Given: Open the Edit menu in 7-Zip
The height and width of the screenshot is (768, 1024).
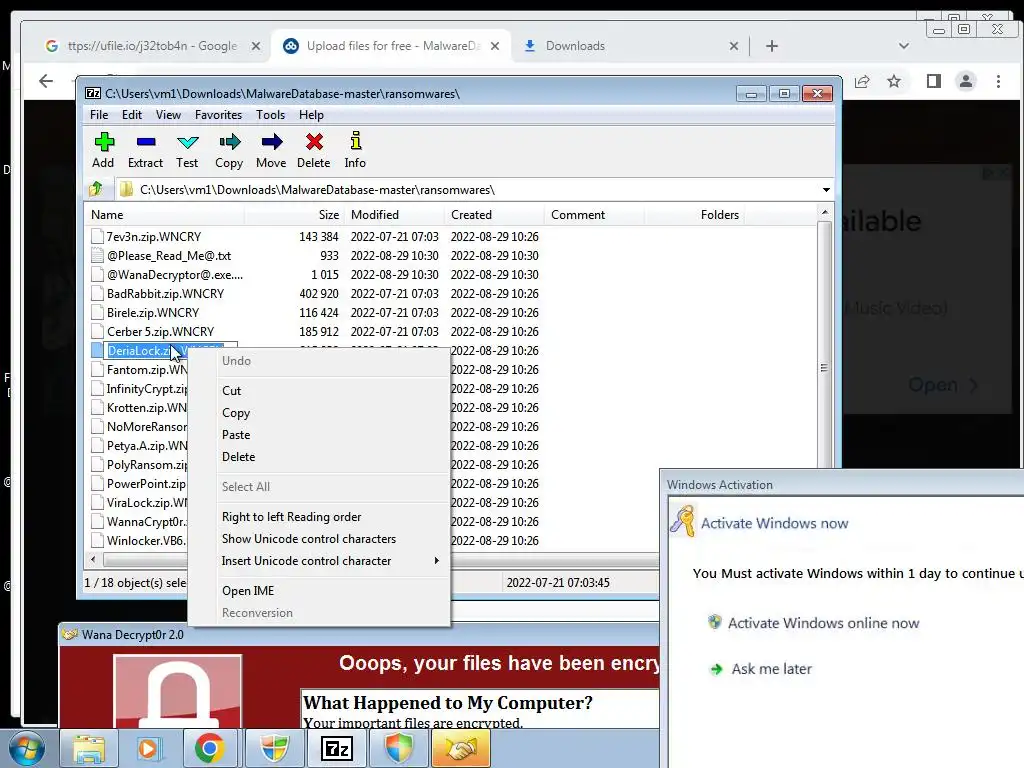Looking at the screenshot, I should click(x=132, y=115).
